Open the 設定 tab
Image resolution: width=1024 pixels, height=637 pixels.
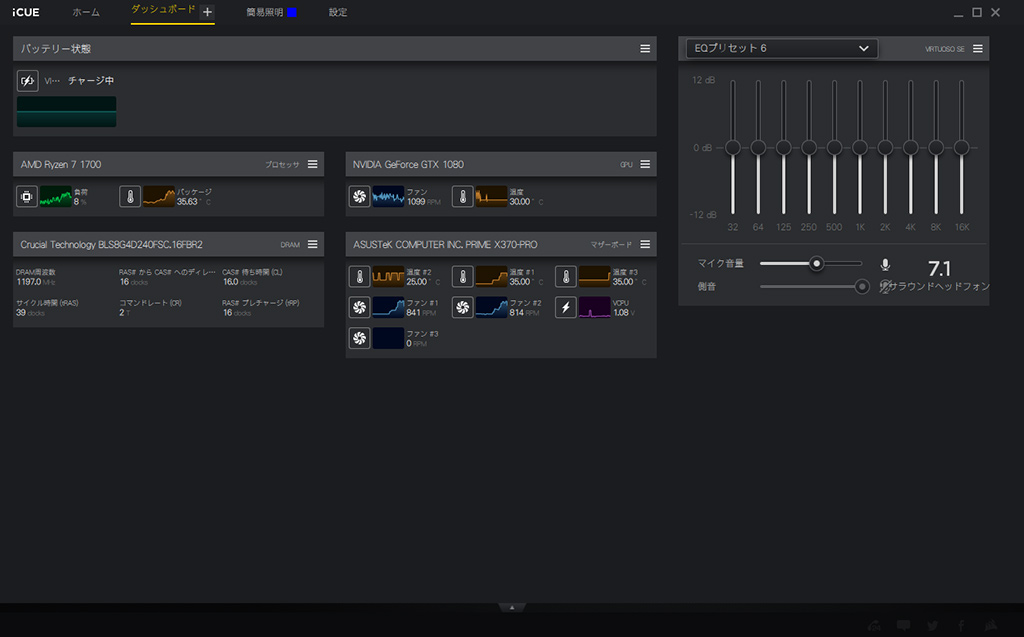(x=338, y=13)
